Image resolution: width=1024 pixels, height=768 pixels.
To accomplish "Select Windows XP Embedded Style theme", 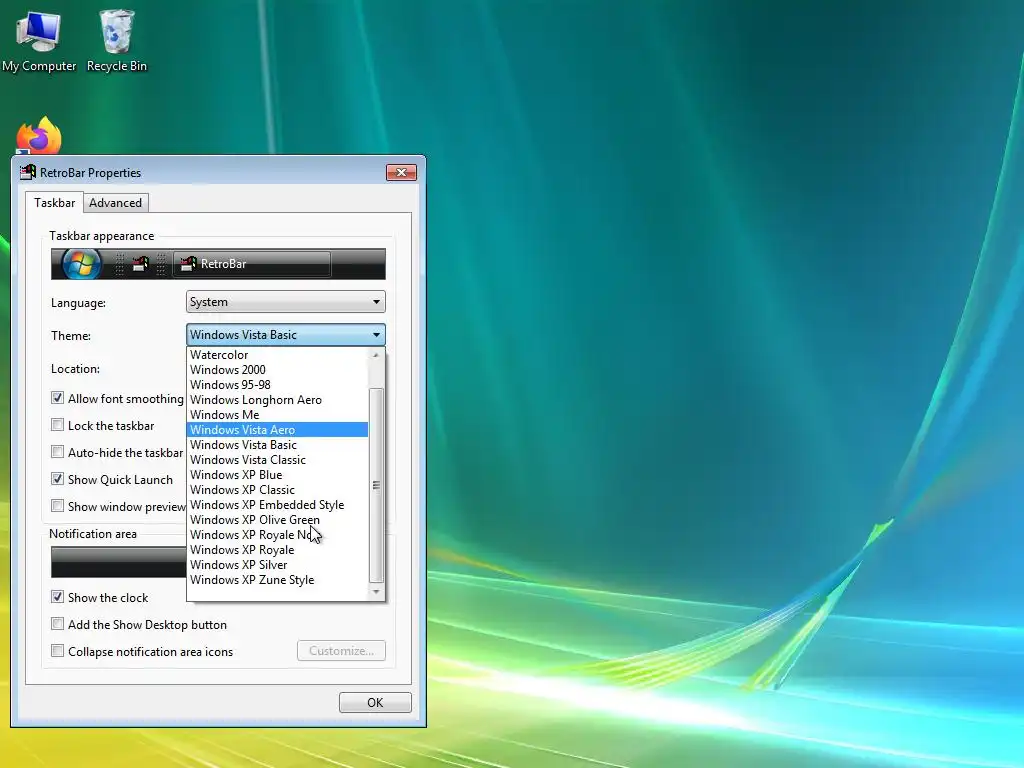I will pyautogui.click(x=278, y=505).
